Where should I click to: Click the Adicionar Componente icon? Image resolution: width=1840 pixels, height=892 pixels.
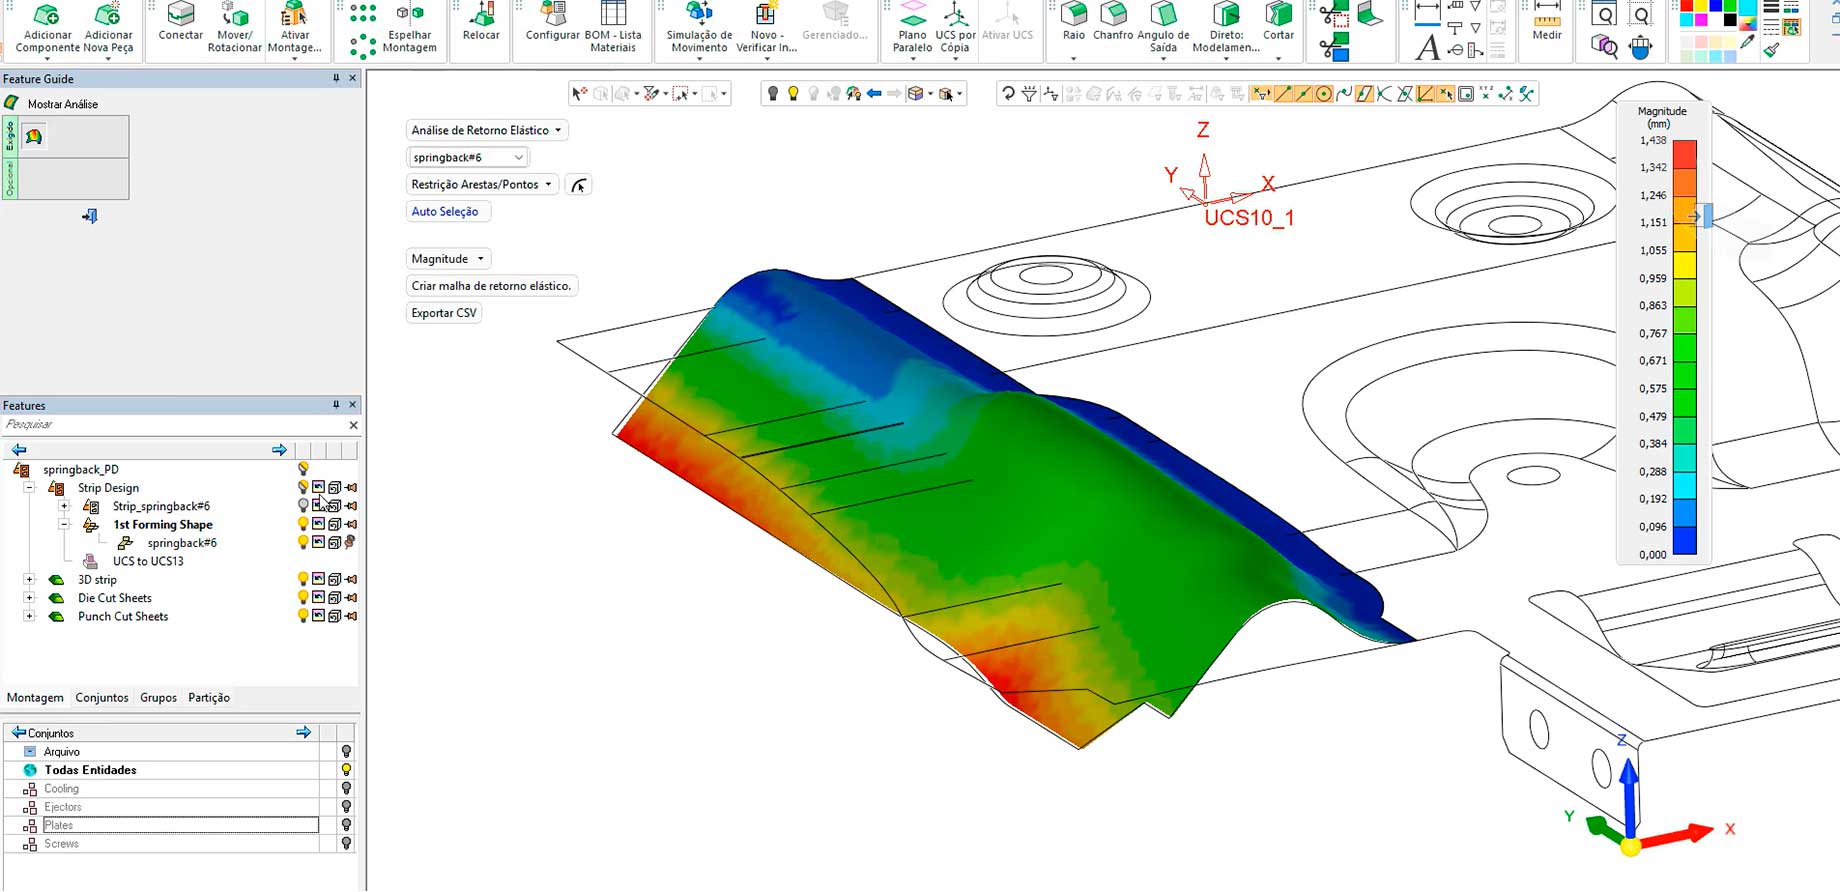tap(46, 16)
